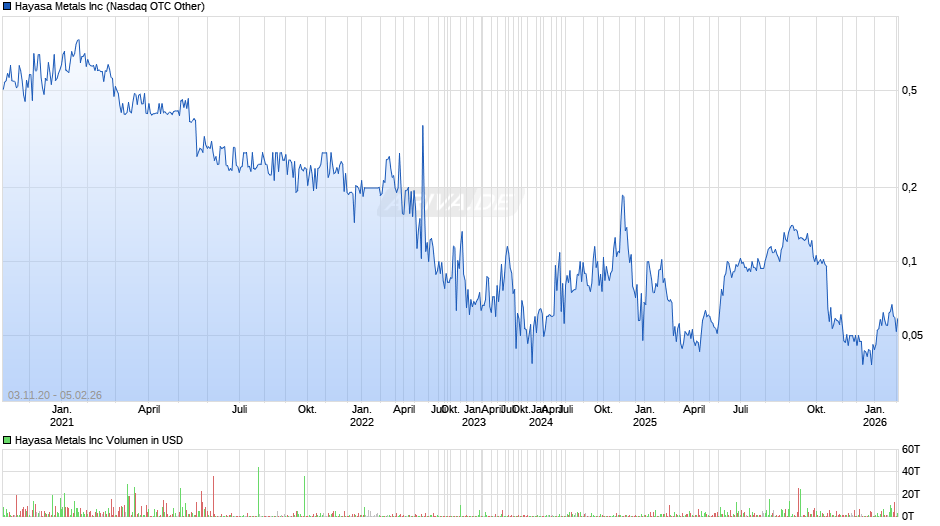
Task: Click the price spike peak in spring 2022
Action: (423, 127)
